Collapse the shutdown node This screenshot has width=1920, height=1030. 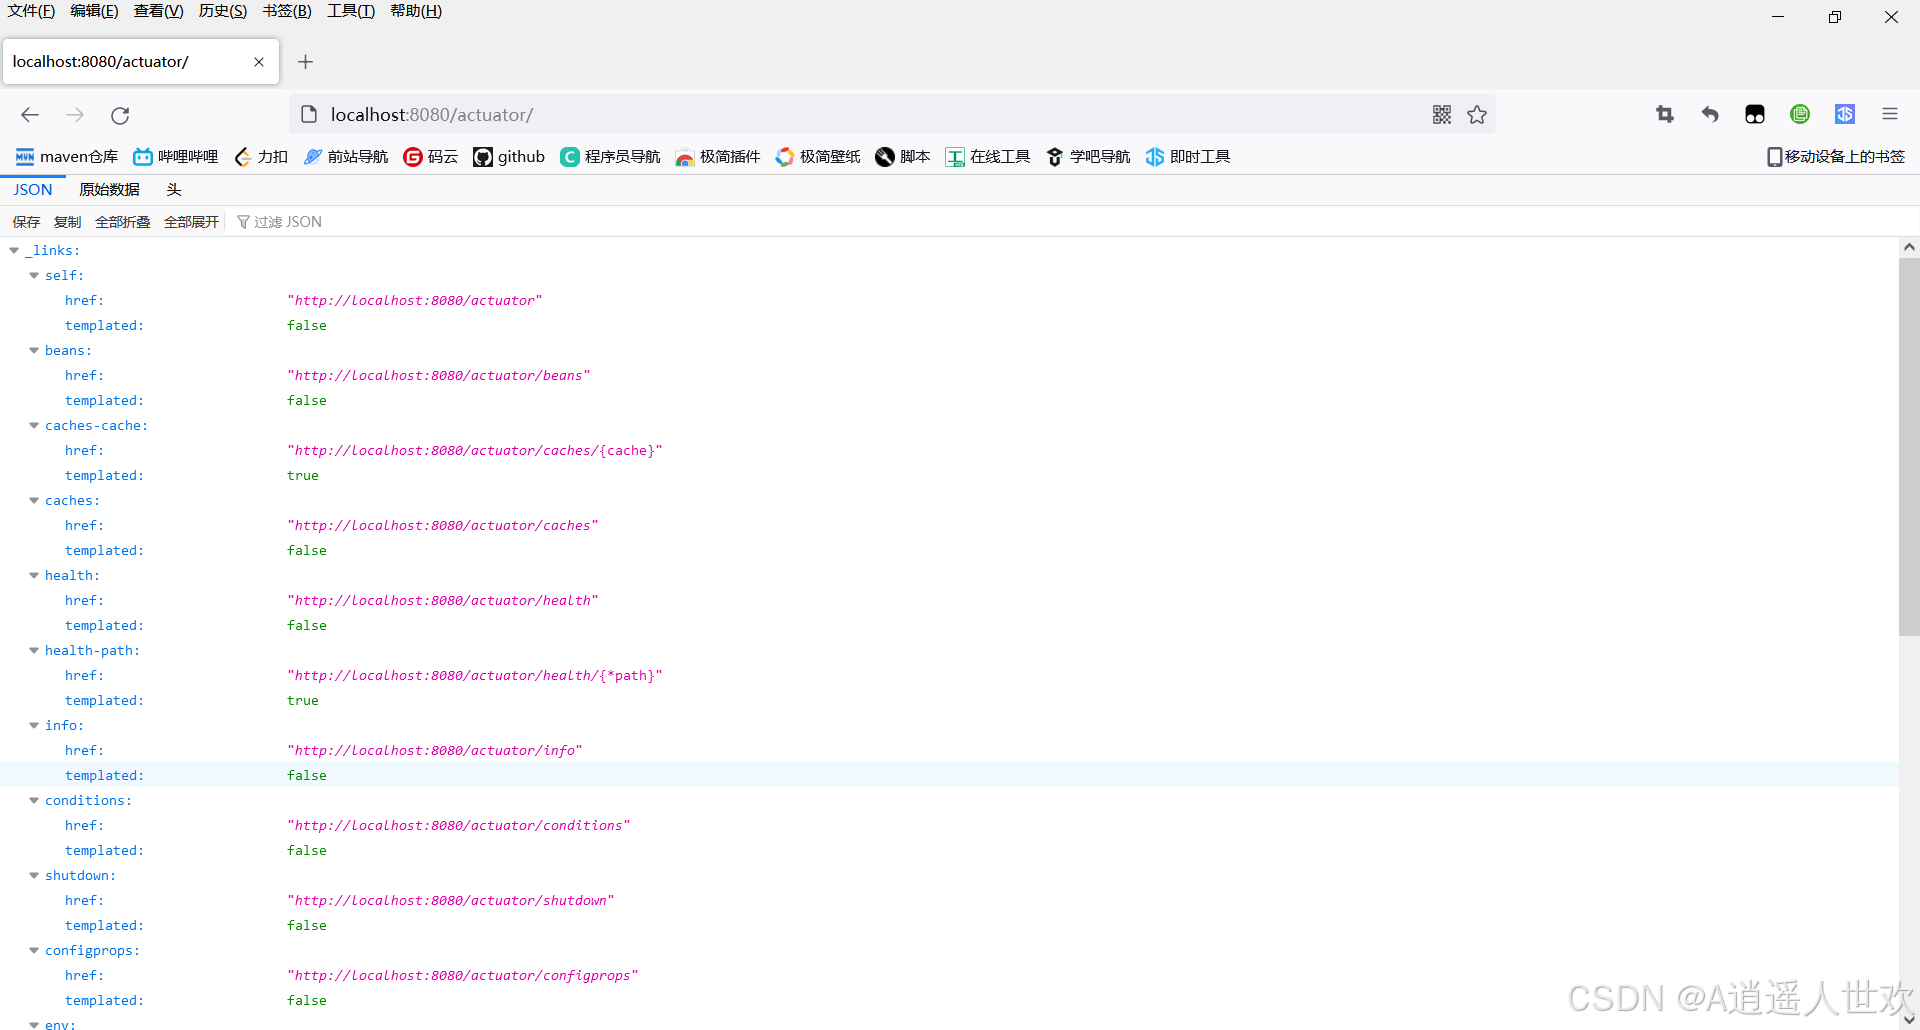pyautogui.click(x=33, y=875)
